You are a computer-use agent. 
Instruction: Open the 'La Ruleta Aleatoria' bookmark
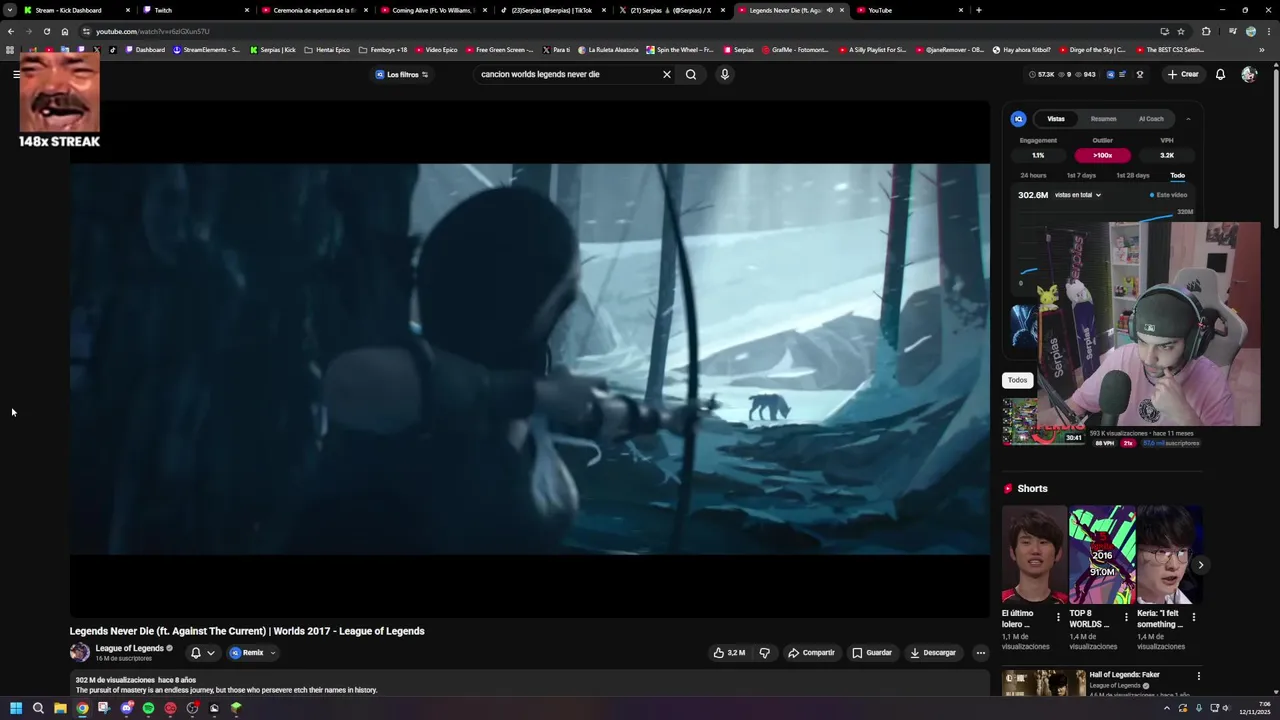(607, 49)
